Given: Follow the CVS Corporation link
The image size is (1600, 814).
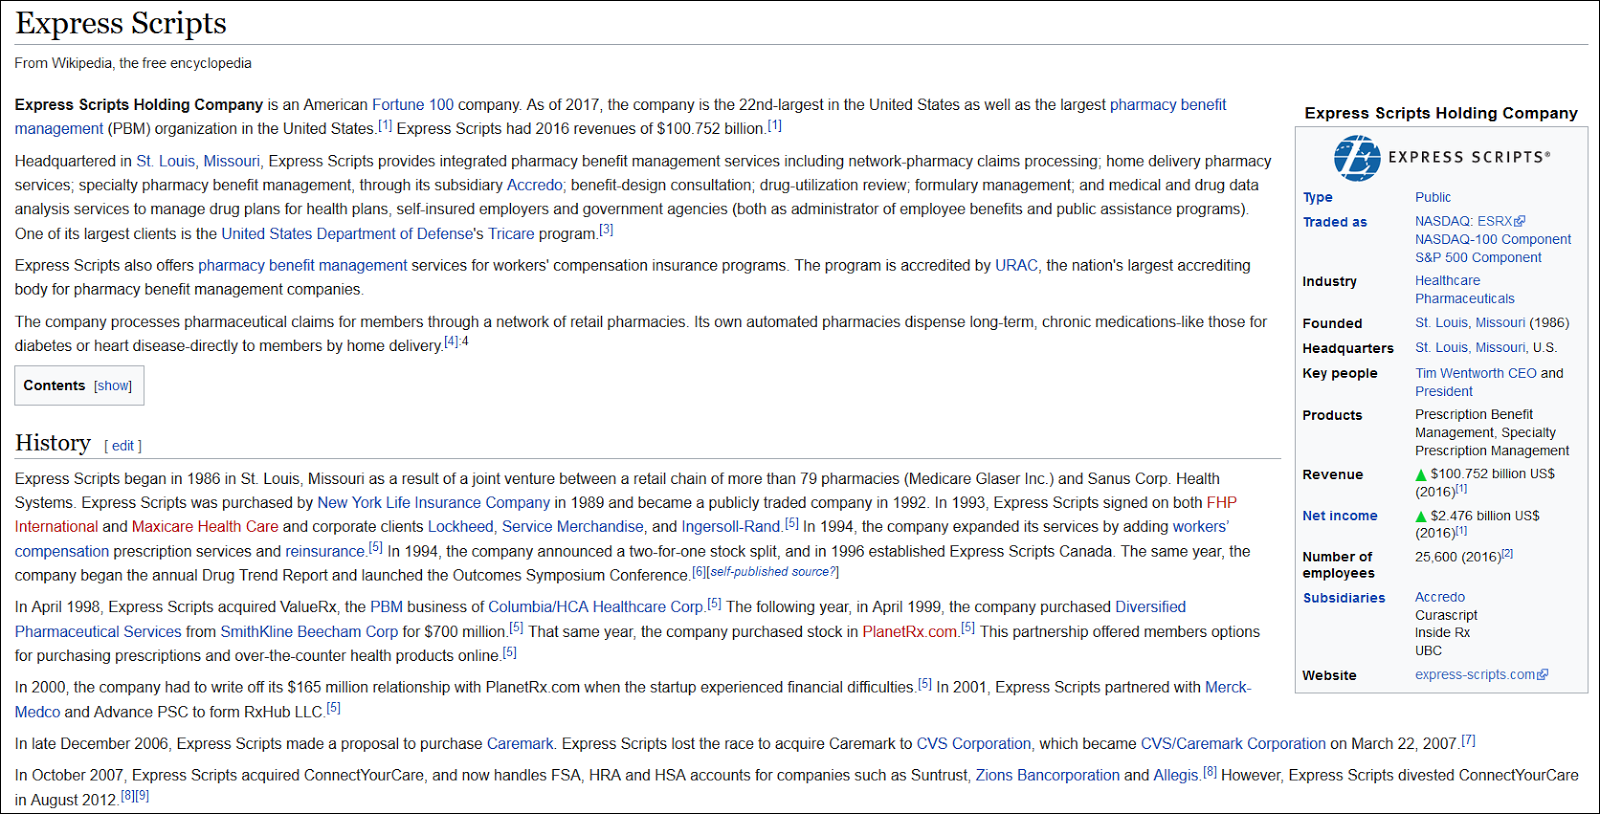Looking at the screenshot, I should tap(974, 744).
